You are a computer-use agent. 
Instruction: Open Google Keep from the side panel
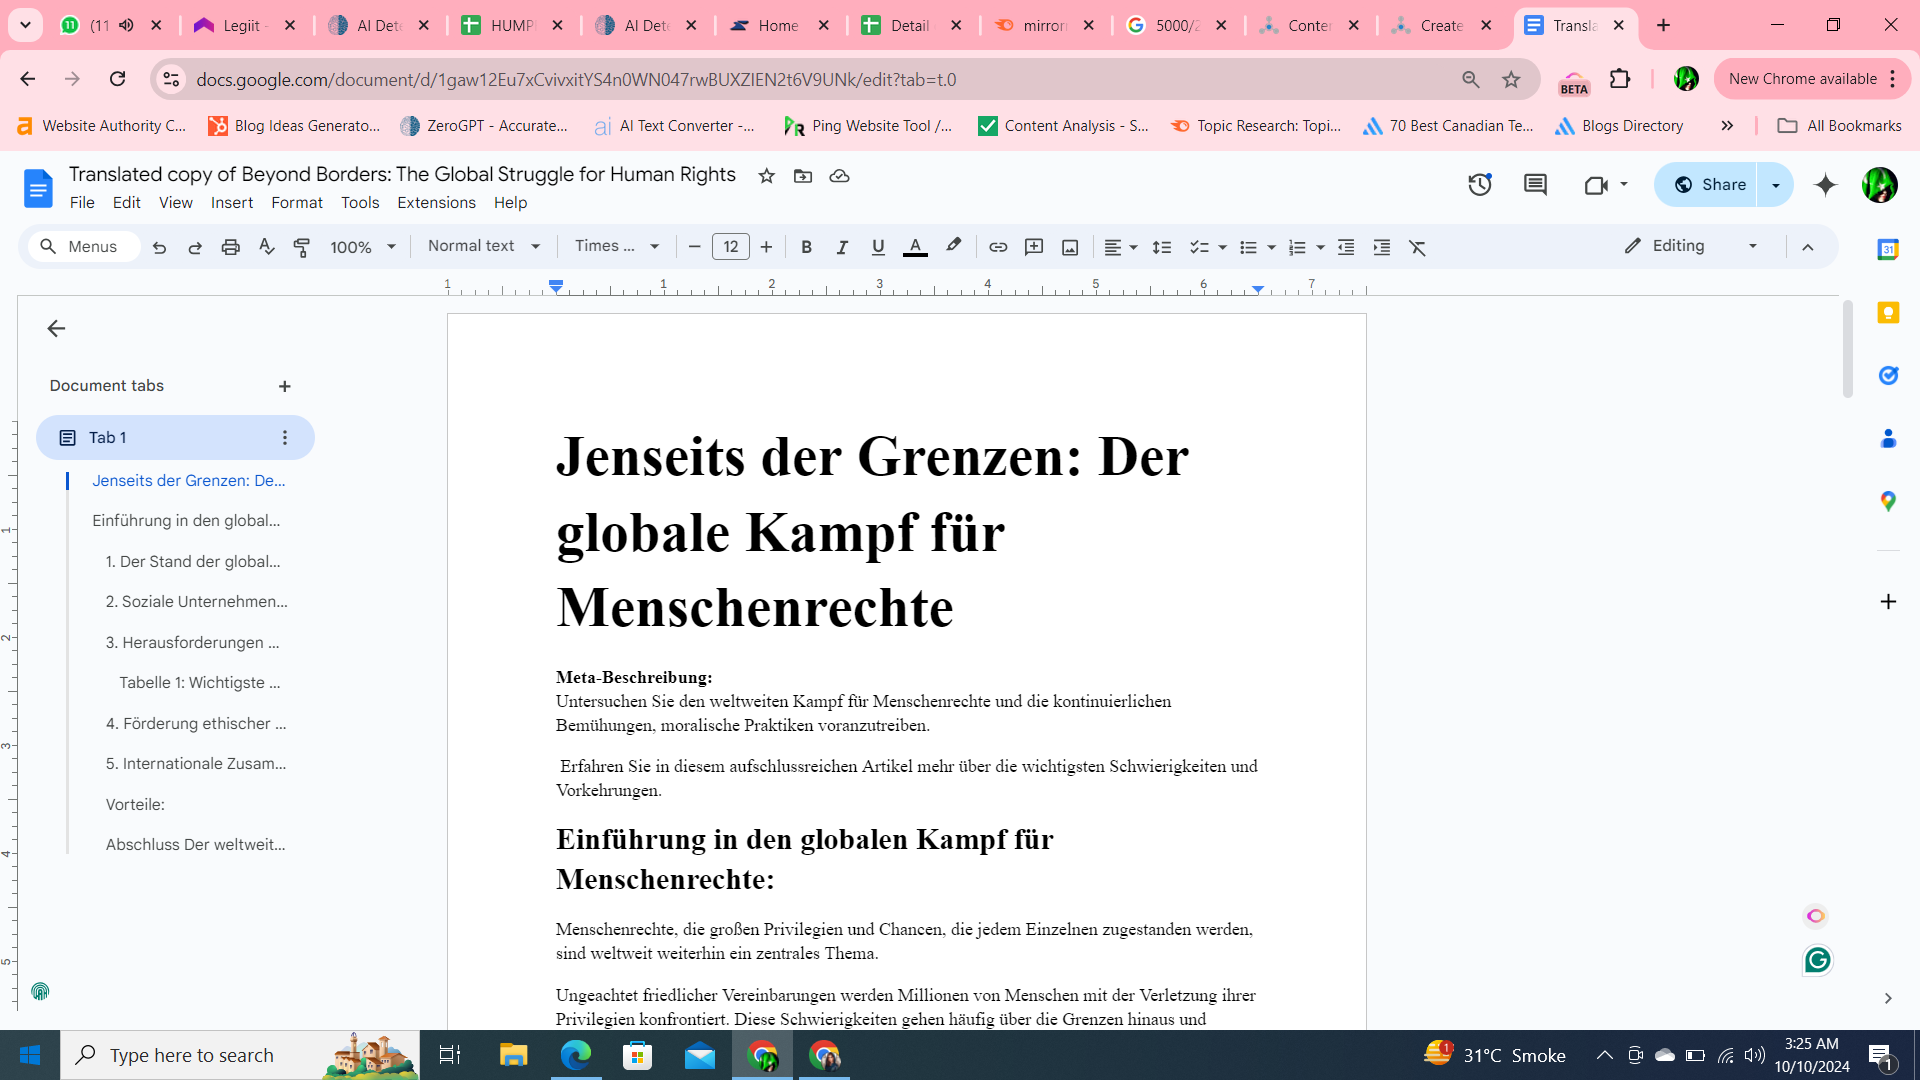pyautogui.click(x=1889, y=312)
